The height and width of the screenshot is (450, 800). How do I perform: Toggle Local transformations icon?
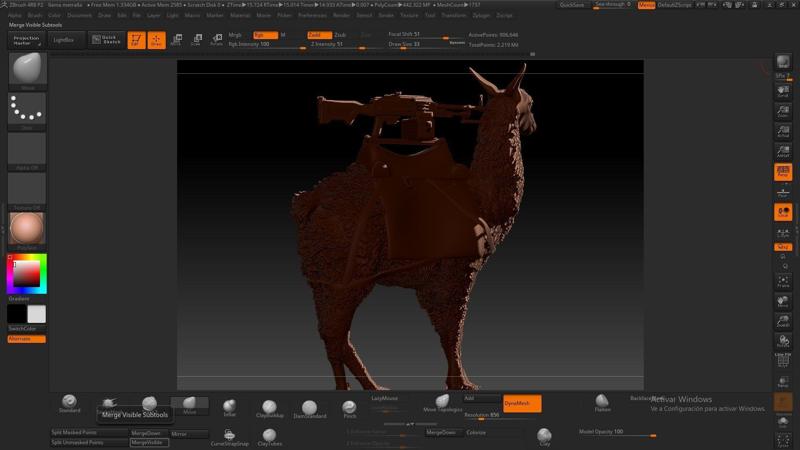[783, 212]
